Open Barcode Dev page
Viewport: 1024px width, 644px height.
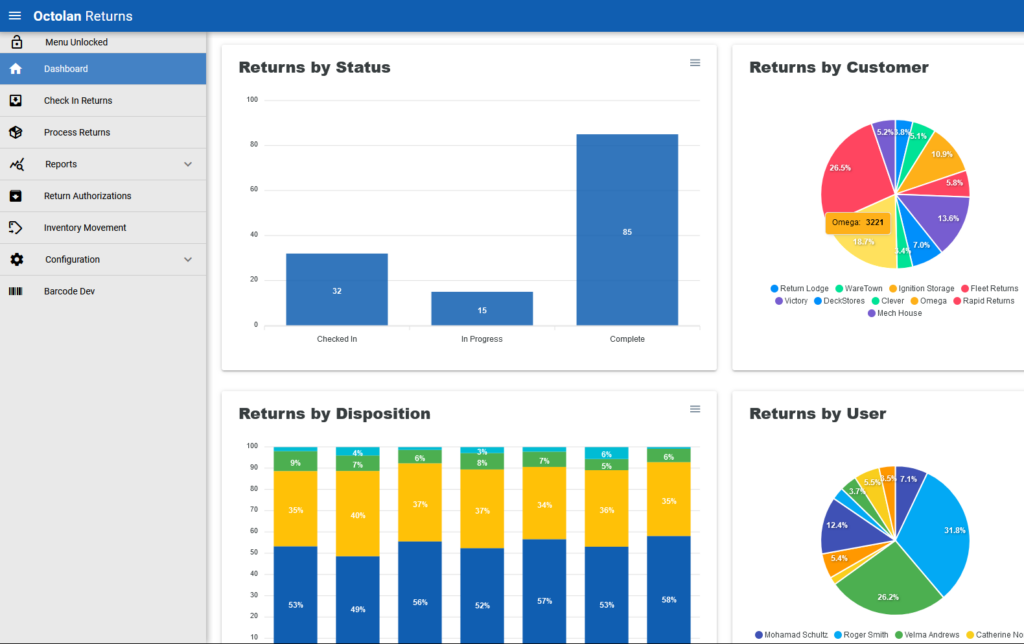[103, 291]
